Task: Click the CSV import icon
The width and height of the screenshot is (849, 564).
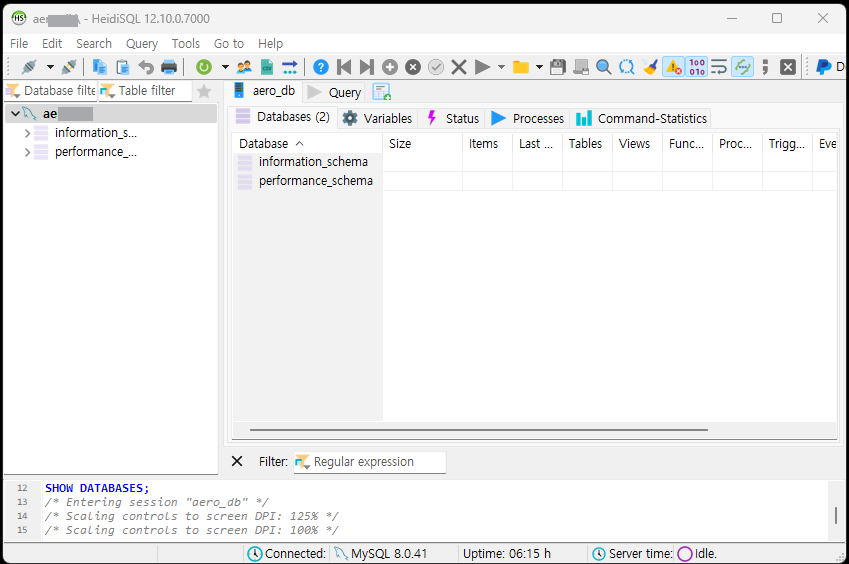Action: pos(267,67)
